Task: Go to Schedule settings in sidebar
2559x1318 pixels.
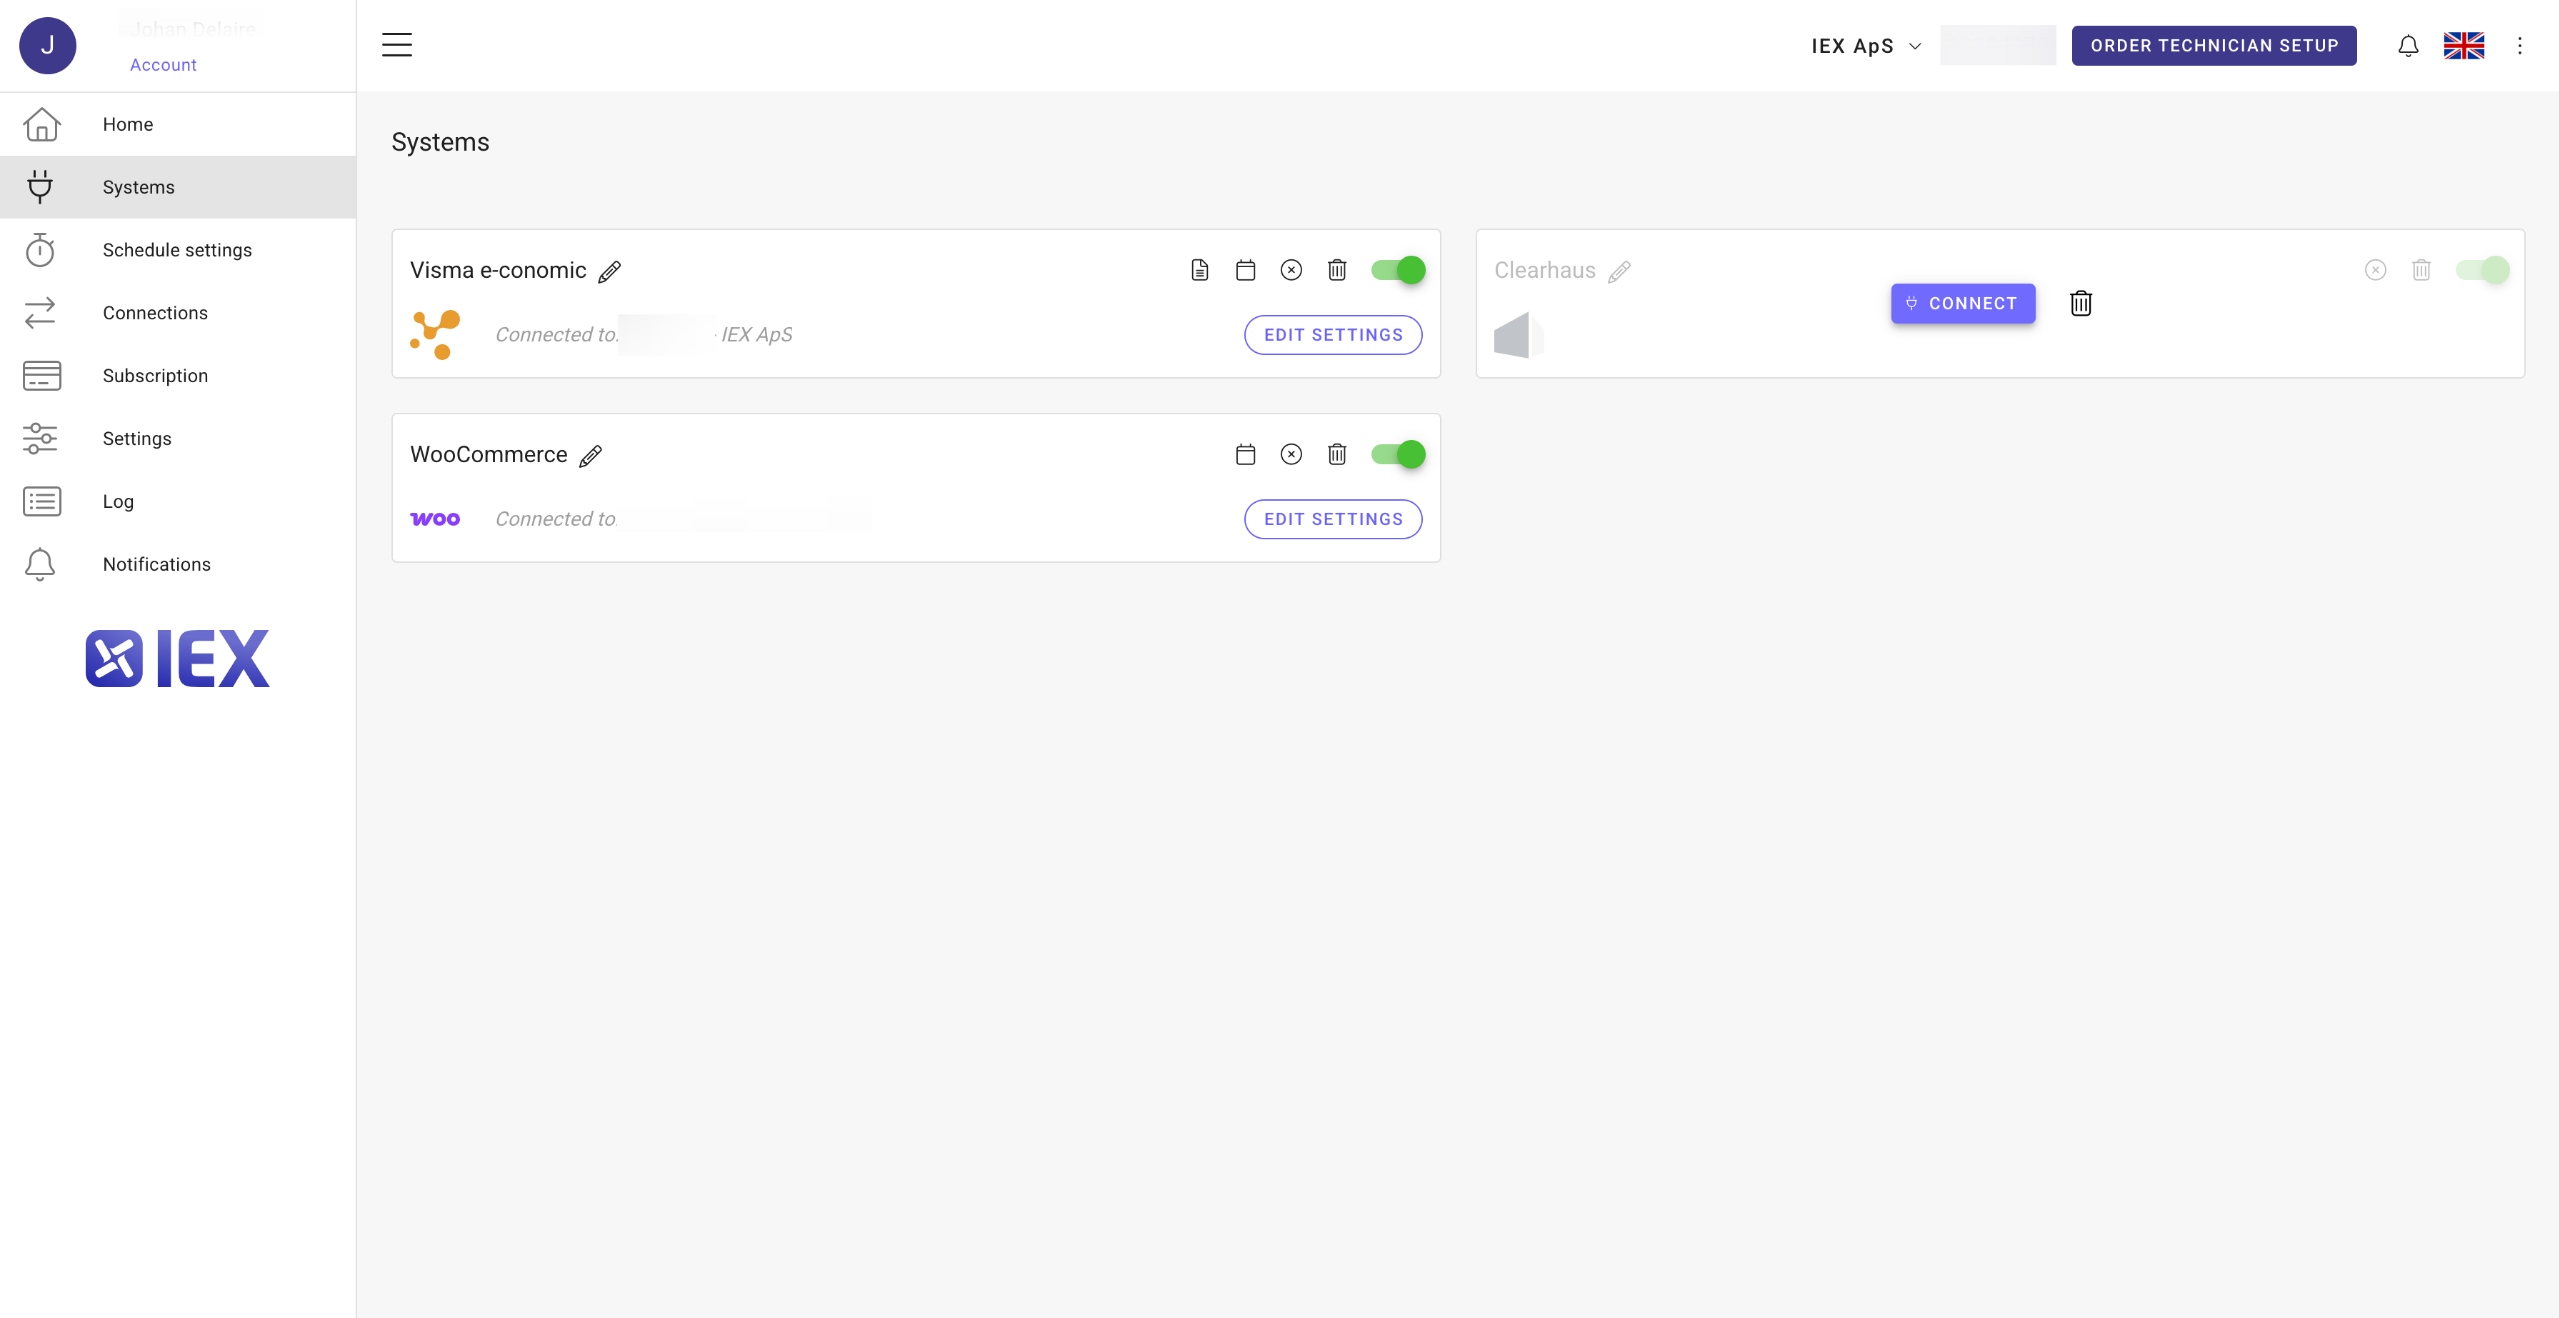Action: (x=177, y=250)
